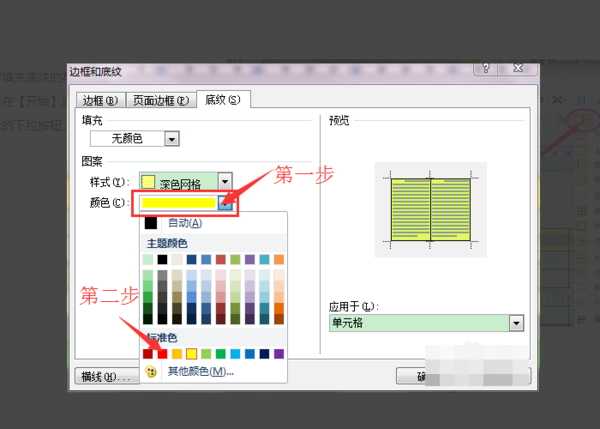Viewport: 600px width, 429px height.
Task: Pick lightest peach tint in orange theme column
Action: 279,275
